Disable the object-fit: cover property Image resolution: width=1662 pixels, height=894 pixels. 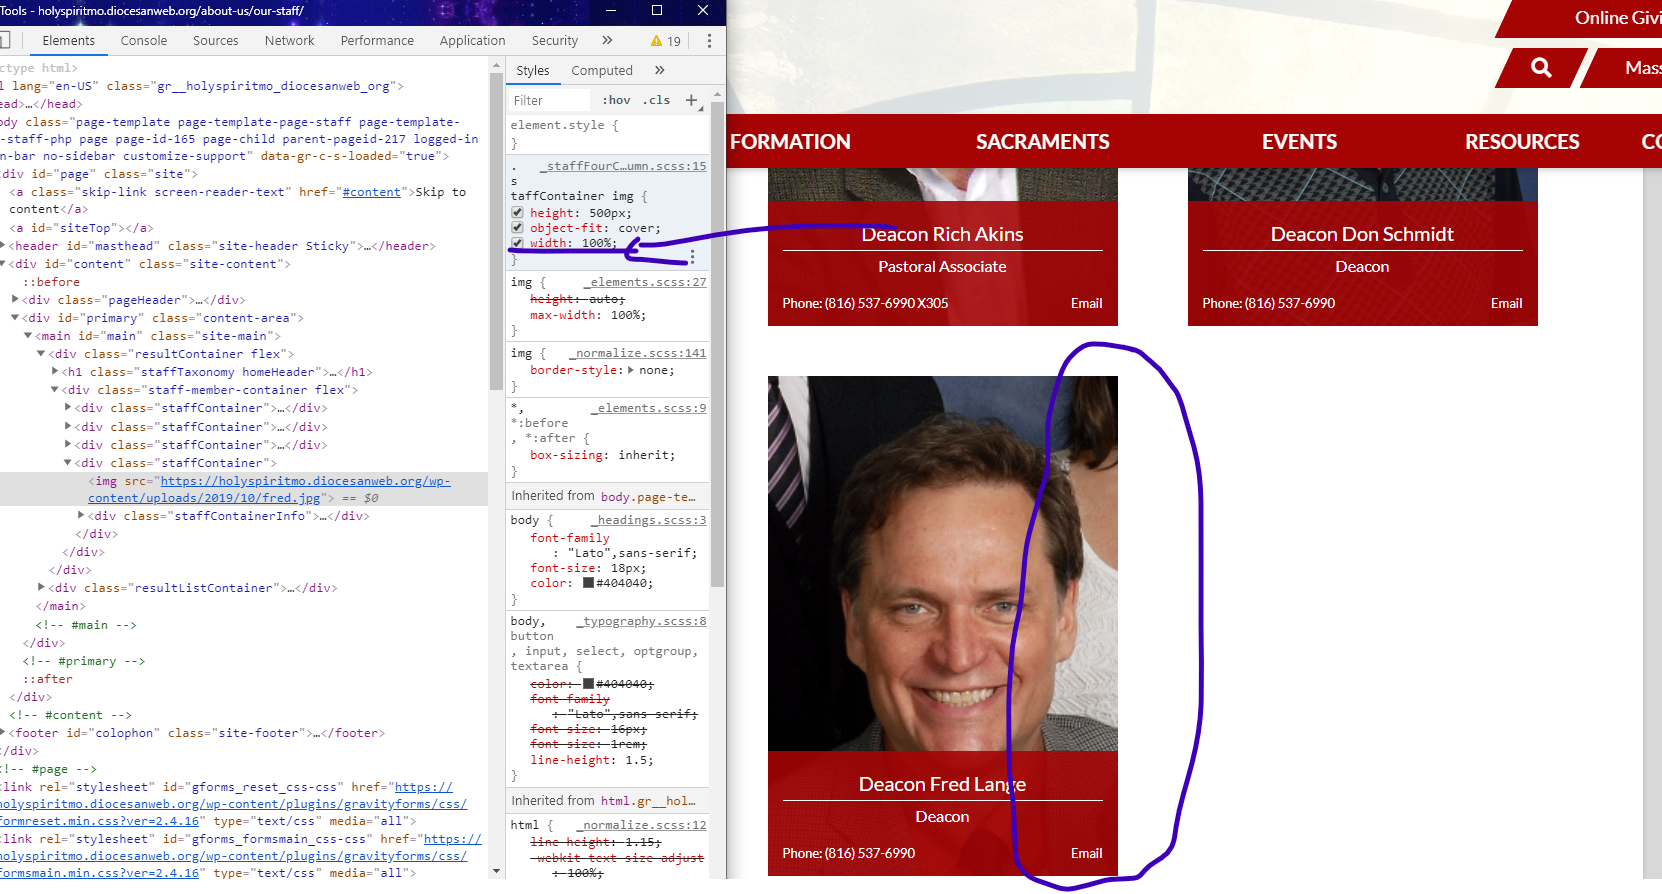coord(517,228)
